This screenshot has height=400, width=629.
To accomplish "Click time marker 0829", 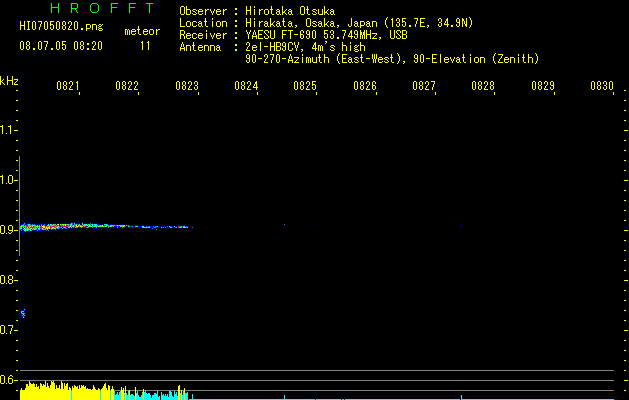I will pyautogui.click(x=543, y=86).
